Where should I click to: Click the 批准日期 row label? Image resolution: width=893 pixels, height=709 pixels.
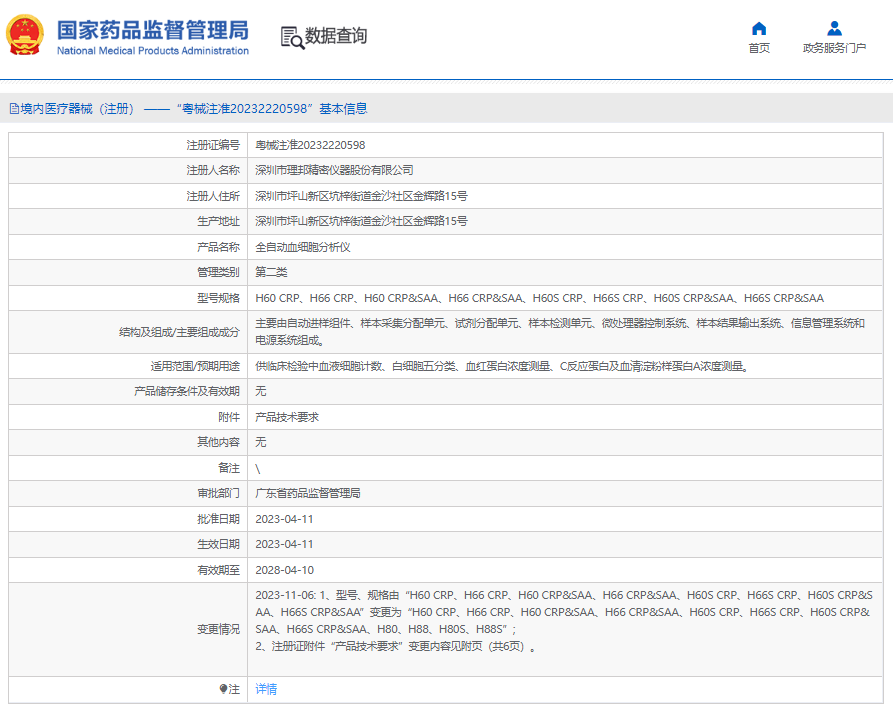click(x=219, y=519)
